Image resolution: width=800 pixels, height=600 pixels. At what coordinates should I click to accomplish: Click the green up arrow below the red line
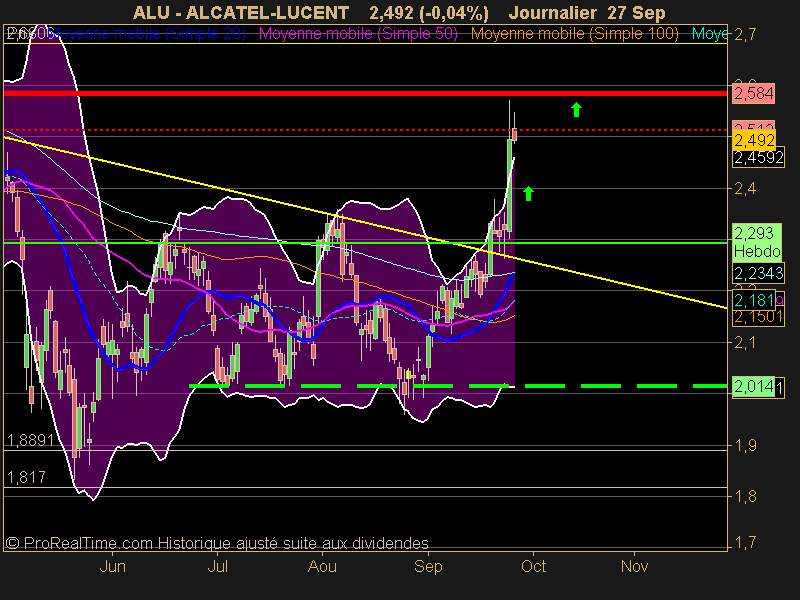(x=576, y=109)
